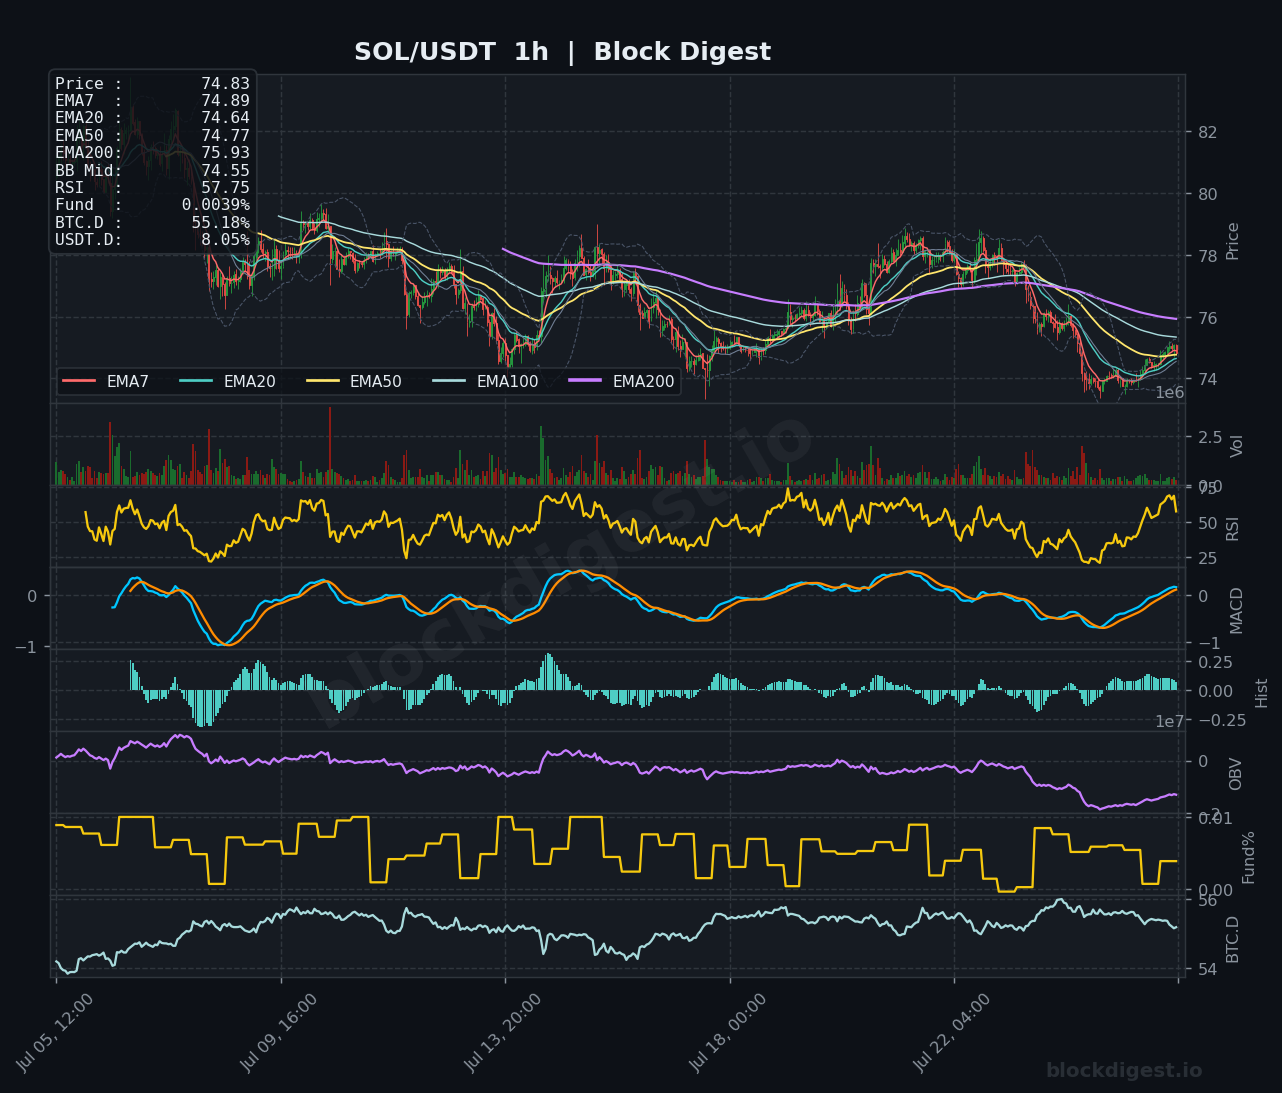Viewport: 1282px width, 1093px height.
Task: Click the teal EMA20 legend line swatch
Action: [x=196, y=381]
